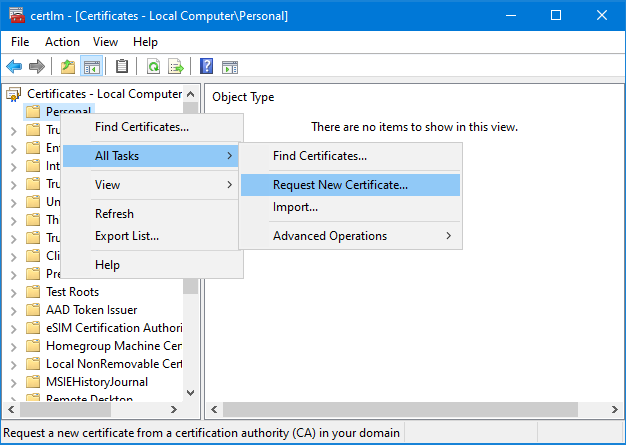This screenshot has width=626, height=445.
Task: Toggle the Show/Hide Console Tree icon
Action: [92, 67]
